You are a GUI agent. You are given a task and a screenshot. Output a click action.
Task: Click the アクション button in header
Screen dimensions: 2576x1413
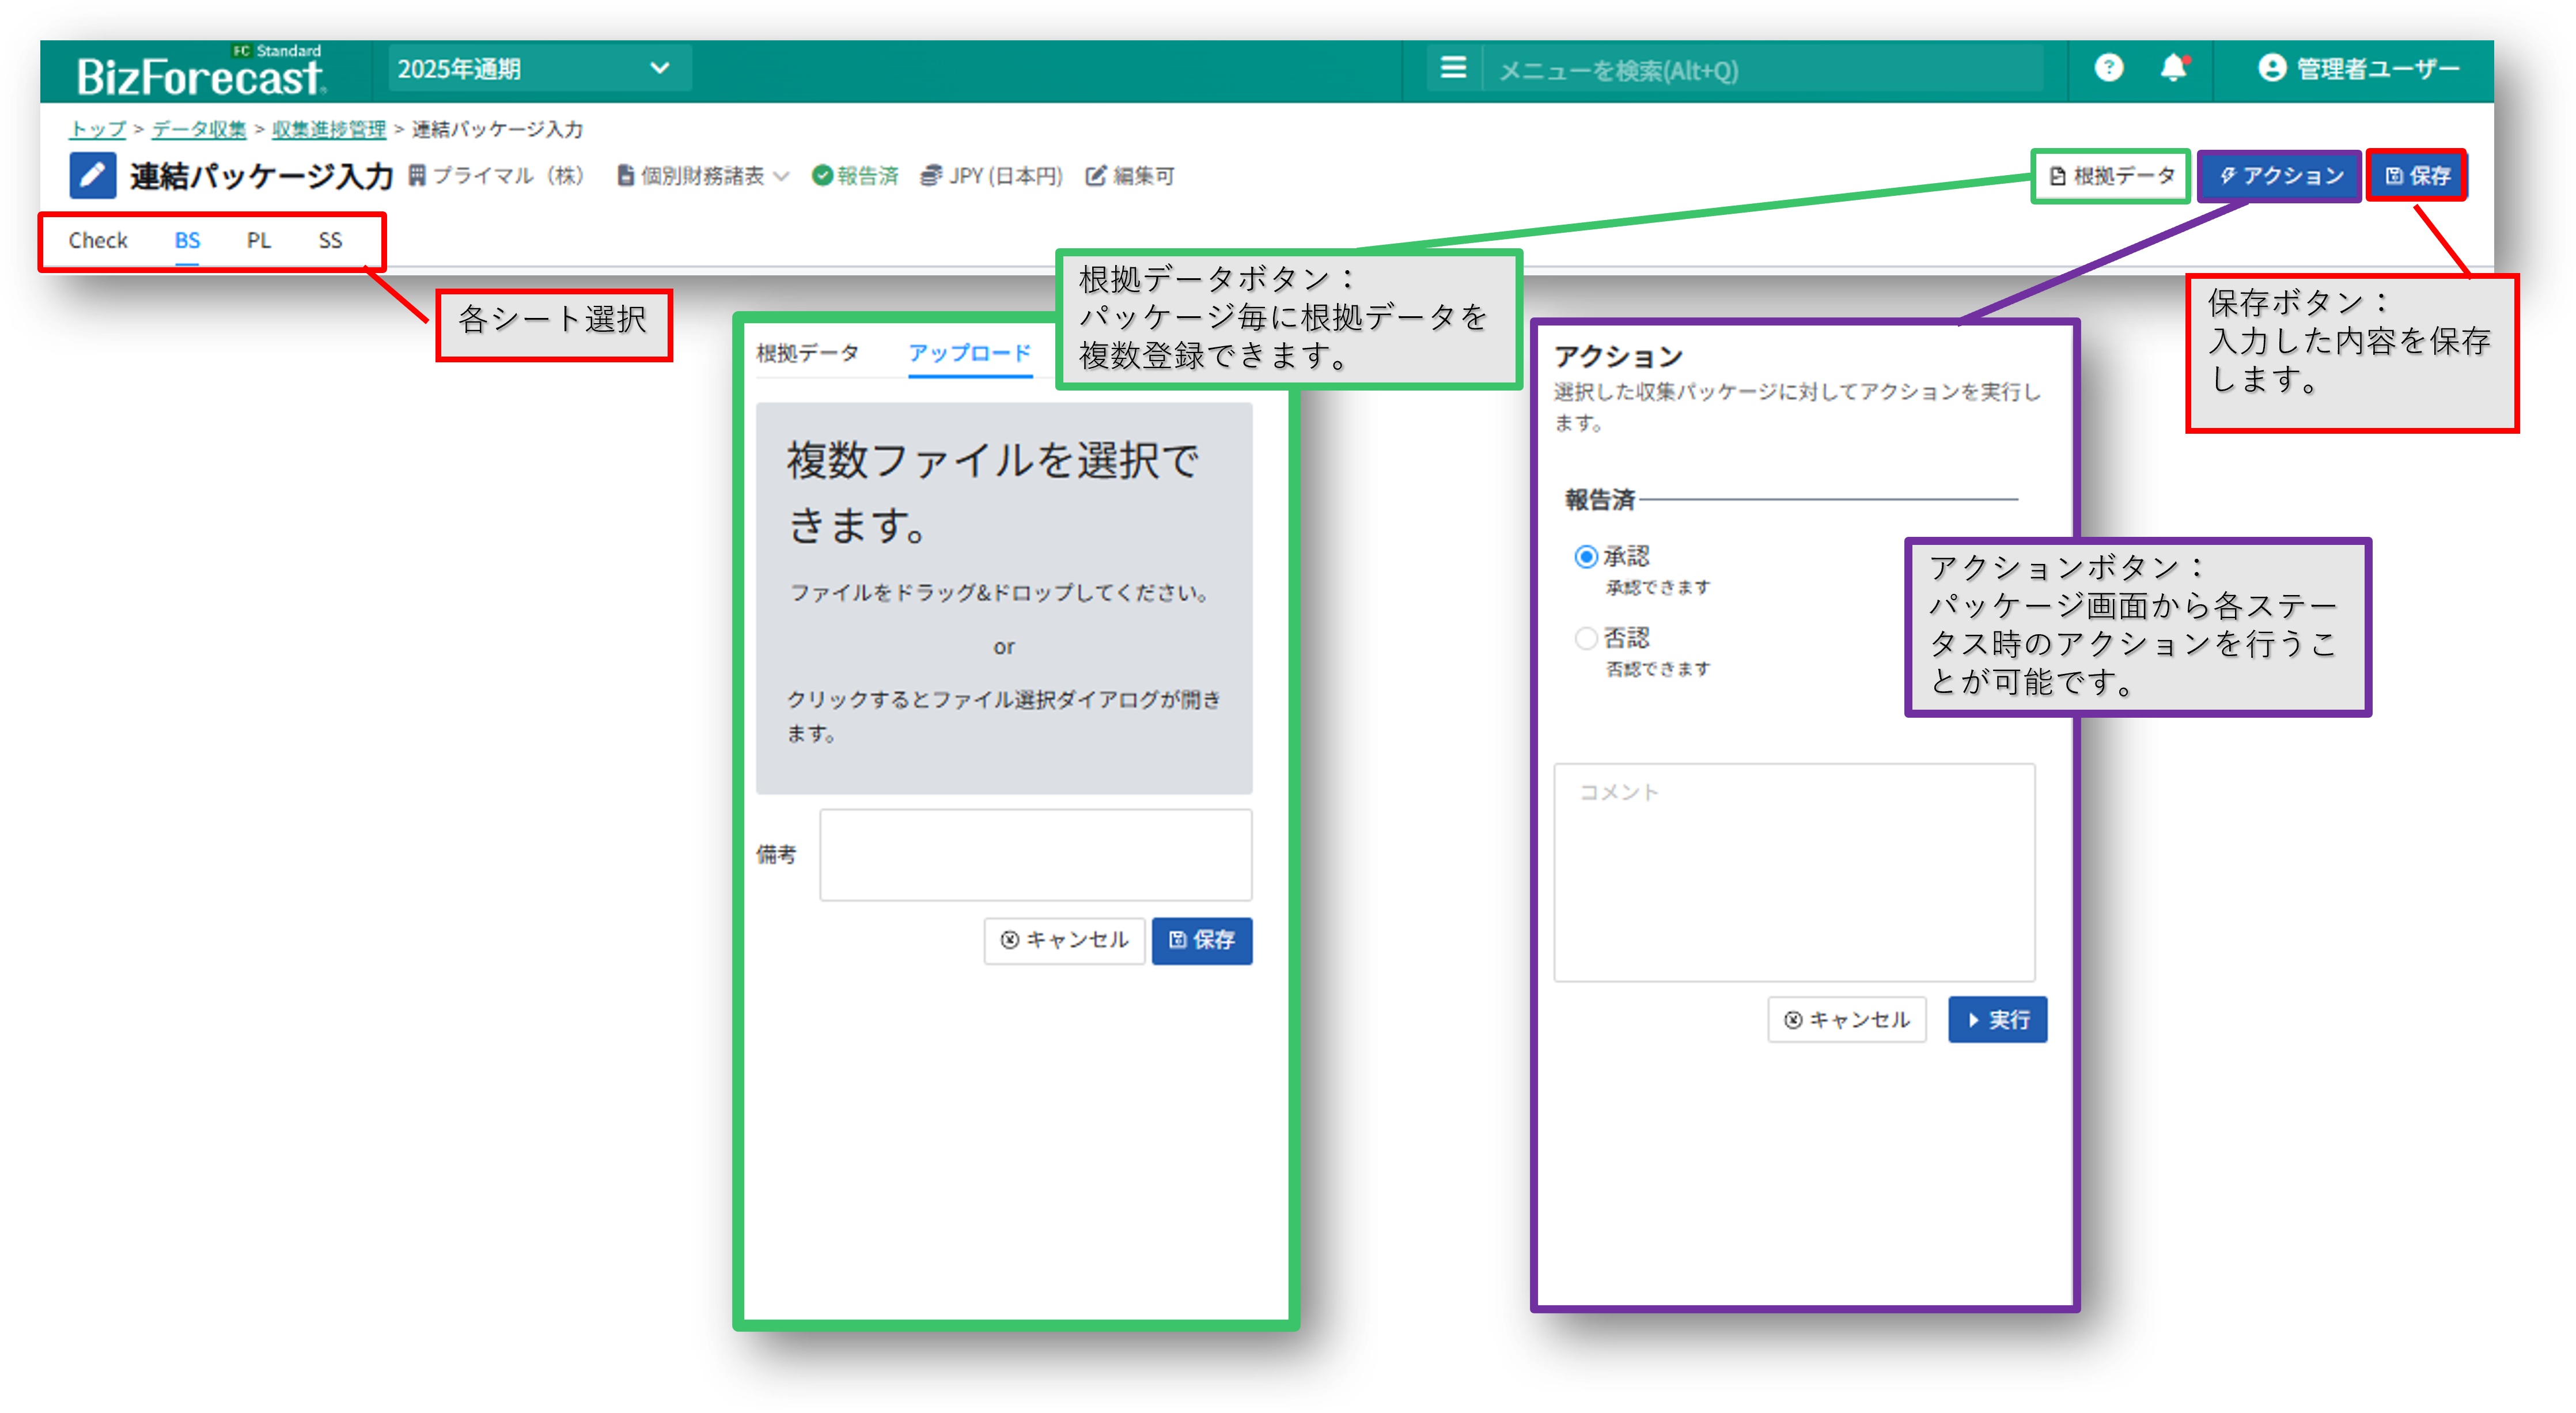[x=2280, y=176]
